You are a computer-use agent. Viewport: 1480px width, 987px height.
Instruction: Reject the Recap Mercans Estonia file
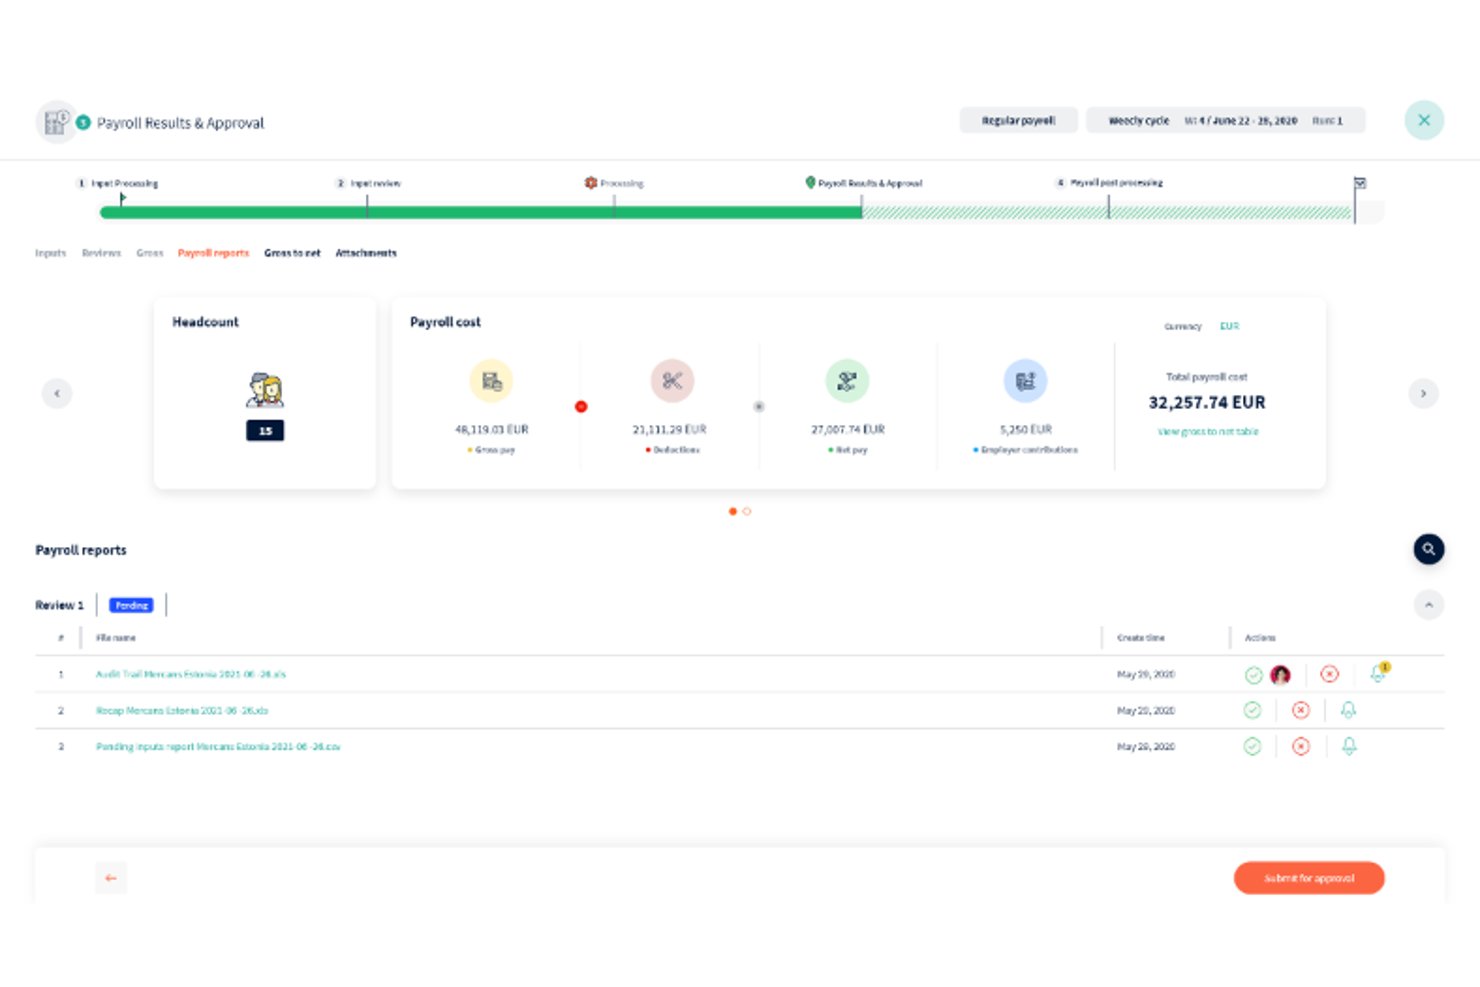pos(1301,710)
